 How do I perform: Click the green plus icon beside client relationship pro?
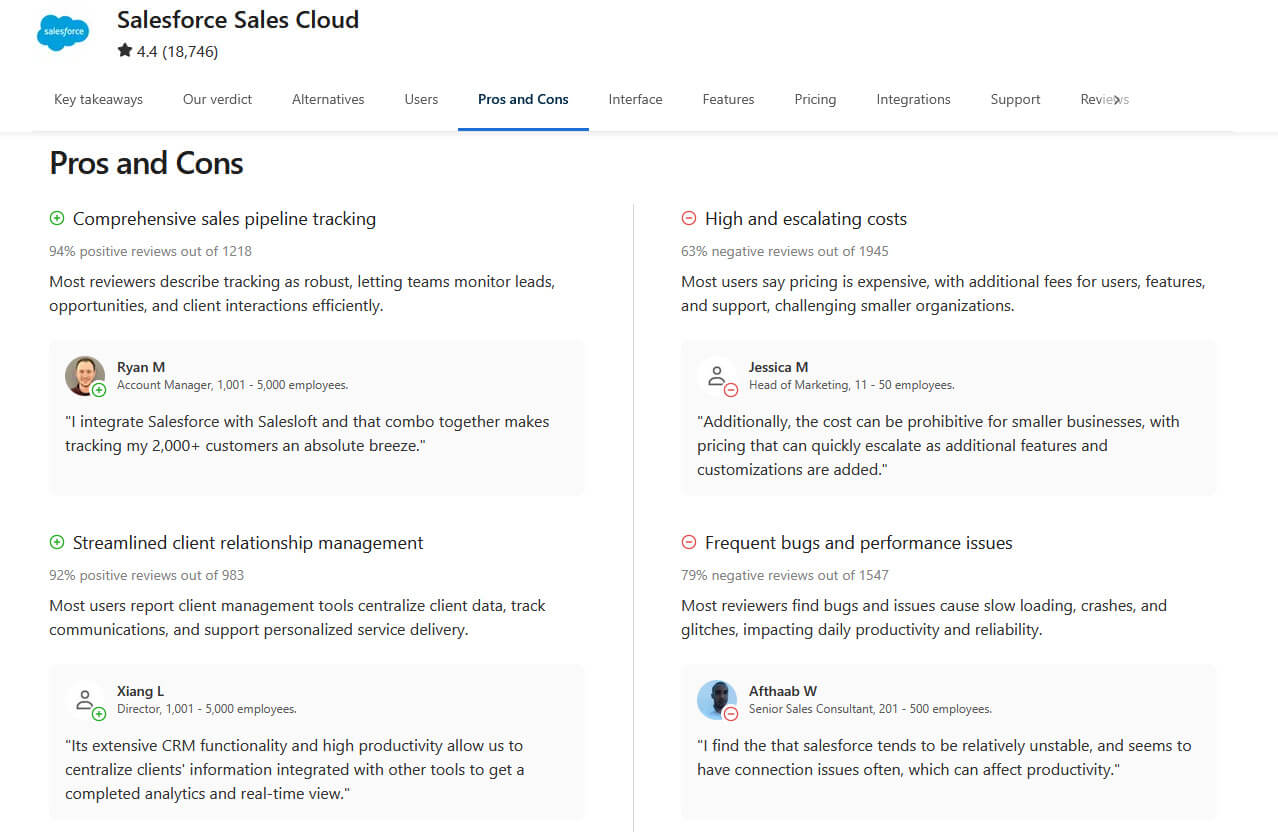(57, 542)
